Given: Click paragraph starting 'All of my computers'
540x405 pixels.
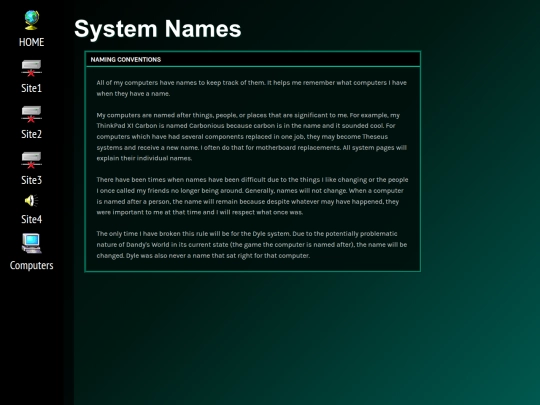Looking at the screenshot, I should pyautogui.click(x=252, y=88).
